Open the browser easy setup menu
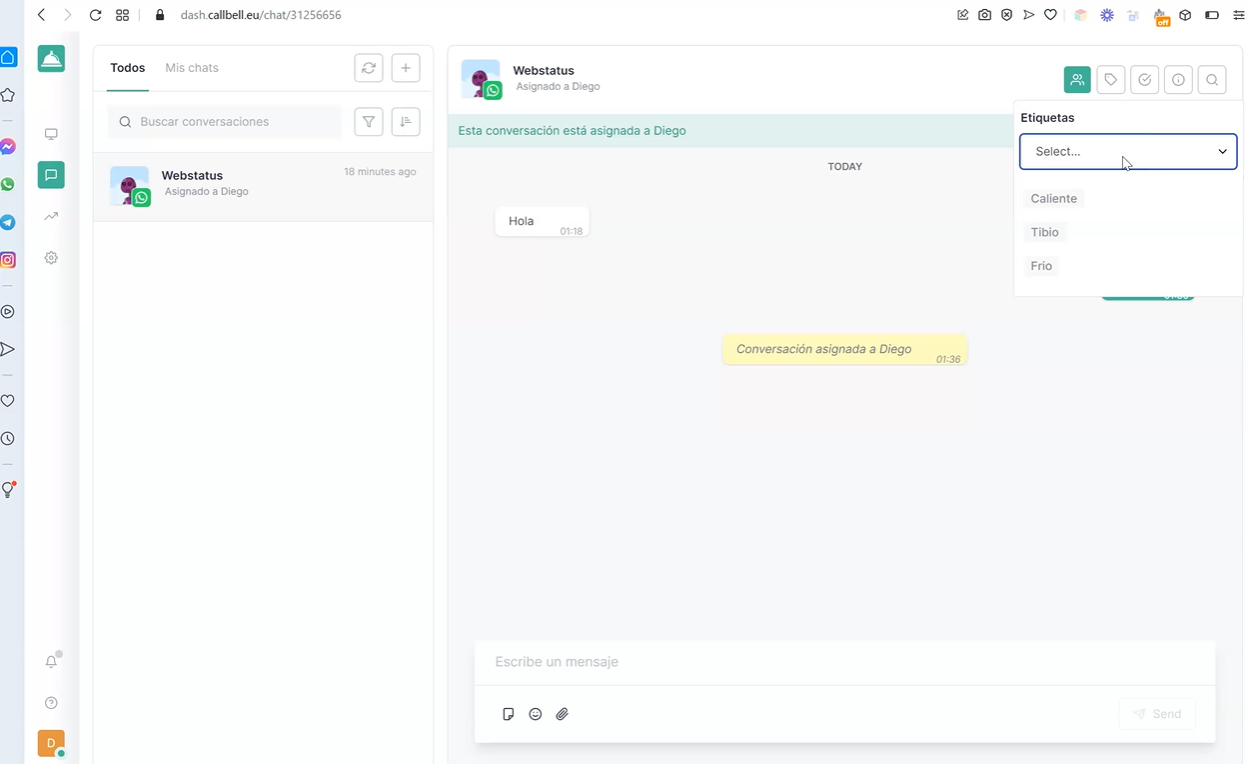The image size is (1247, 764). 1238,15
